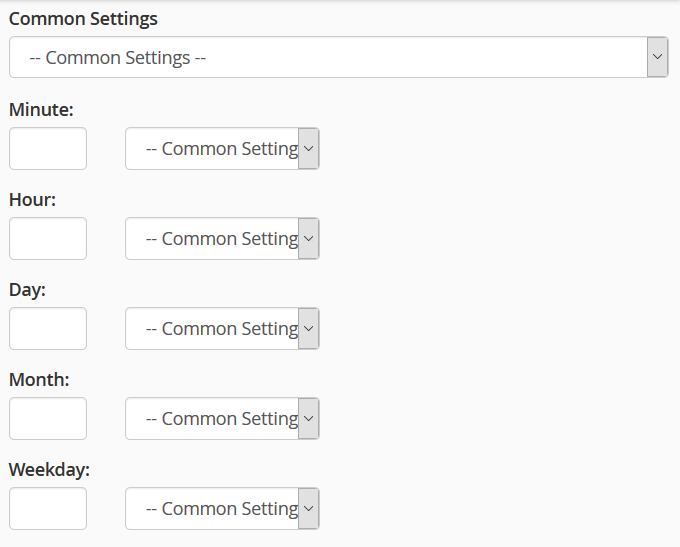Click the bold Common Settings heading label
The height and width of the screenshot is (547, 680).
[x=83, y=19]
